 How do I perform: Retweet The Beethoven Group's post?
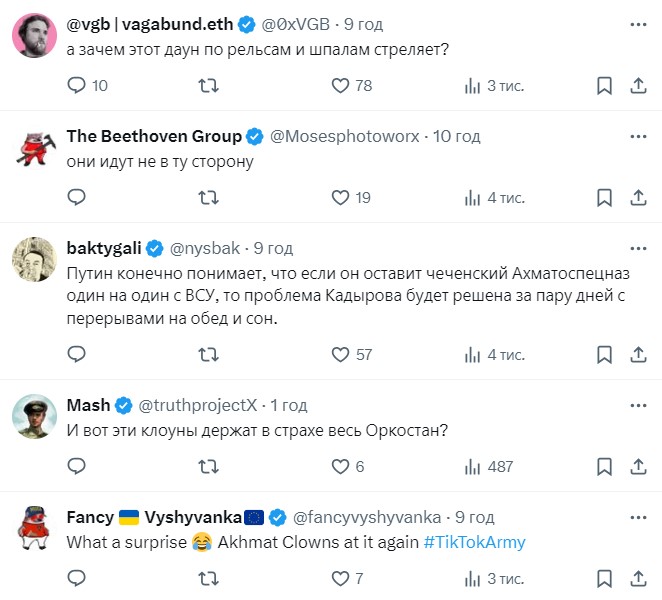(208, 198)
